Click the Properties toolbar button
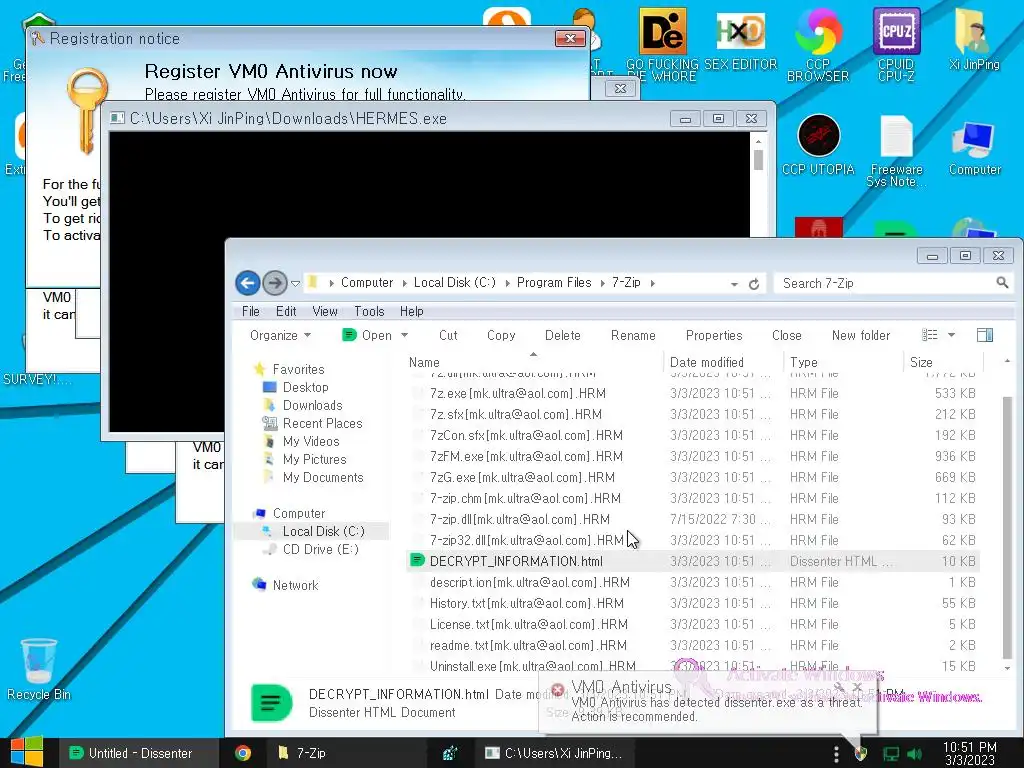 click(714, 335)
